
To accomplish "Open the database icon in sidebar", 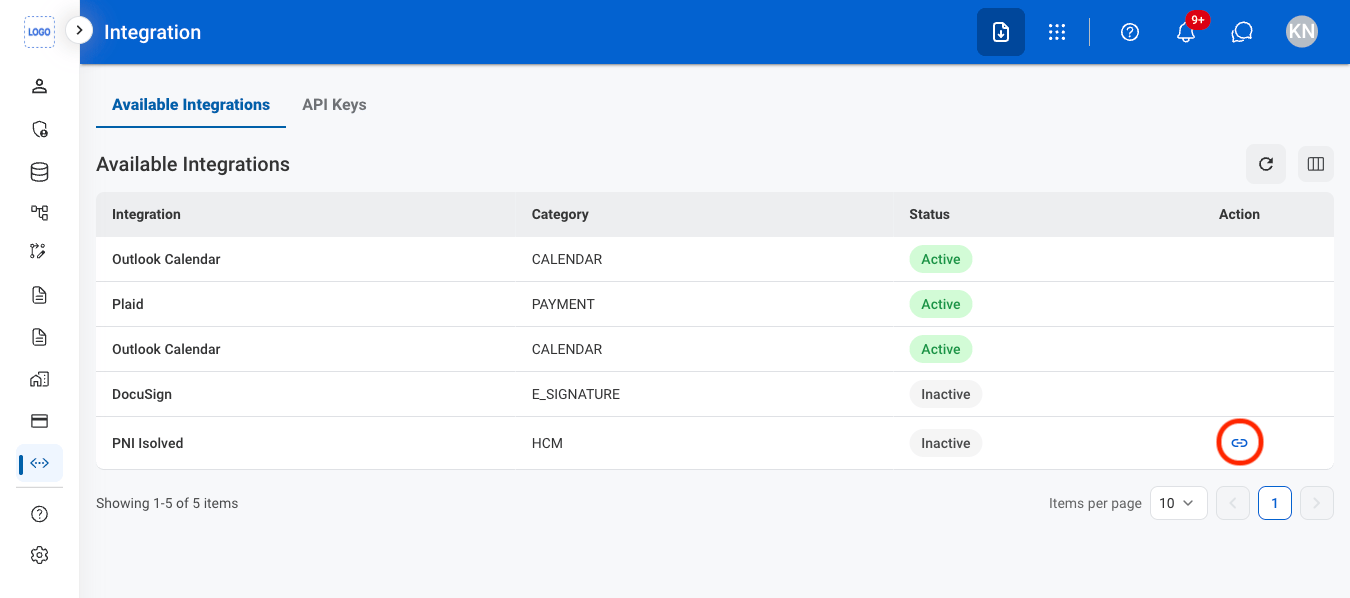I will pos(39,172).
